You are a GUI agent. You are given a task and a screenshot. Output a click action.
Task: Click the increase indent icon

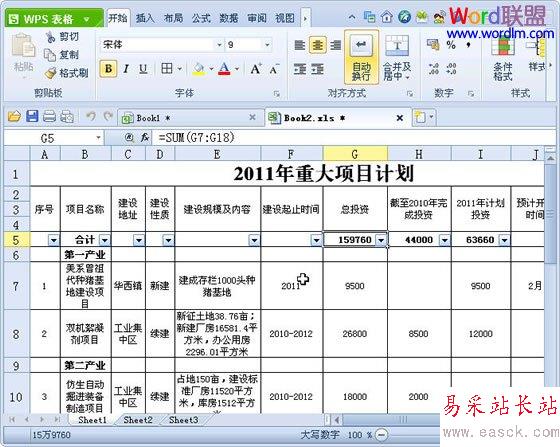pyautogui.click(x=317, y=69)
